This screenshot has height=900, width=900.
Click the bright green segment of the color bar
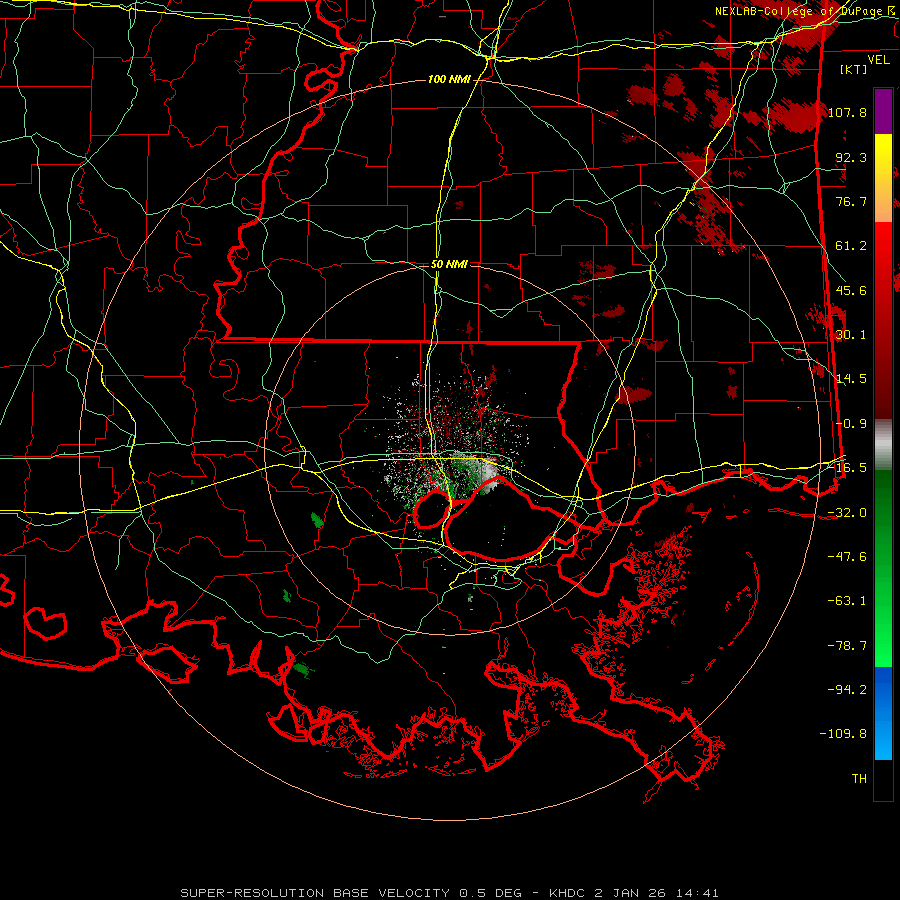pos(883,568)
